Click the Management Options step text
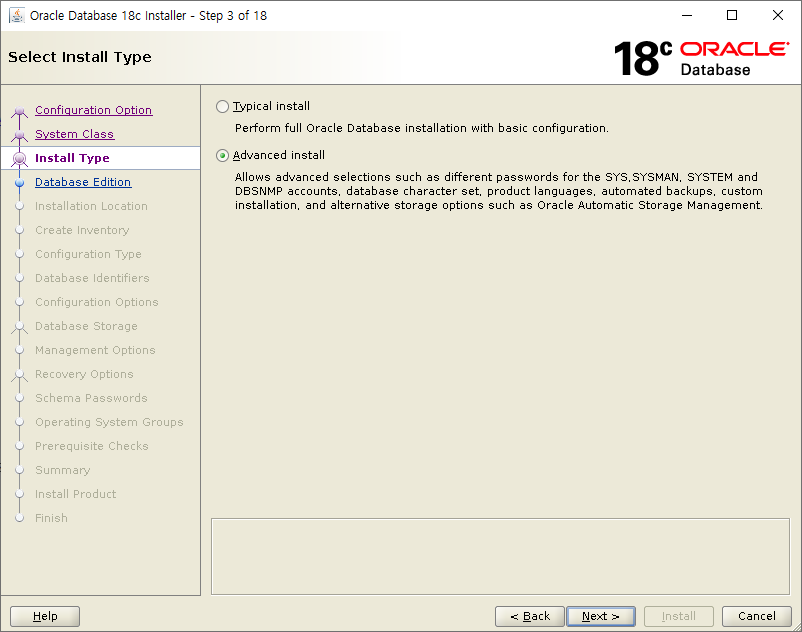 pos(95,350)
